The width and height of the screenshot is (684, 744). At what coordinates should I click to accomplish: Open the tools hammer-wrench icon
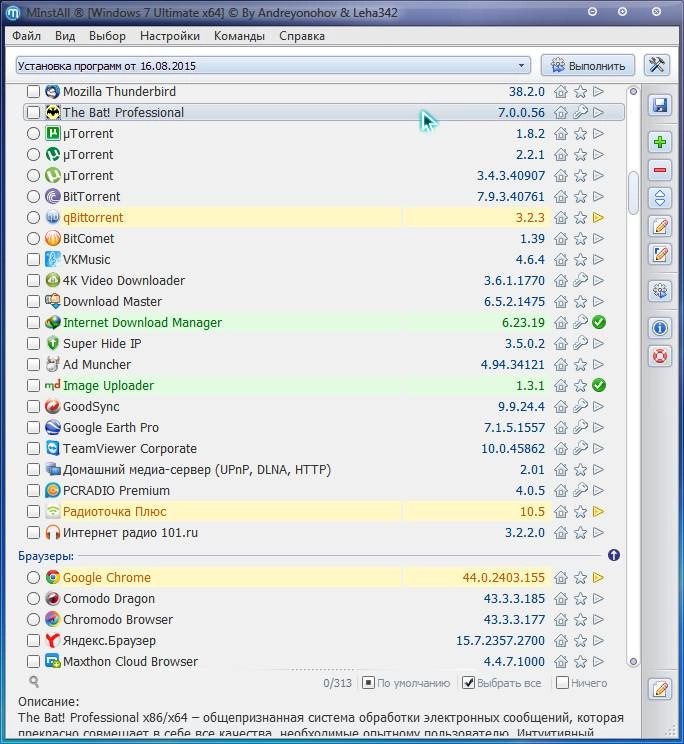tap(657, 65)
